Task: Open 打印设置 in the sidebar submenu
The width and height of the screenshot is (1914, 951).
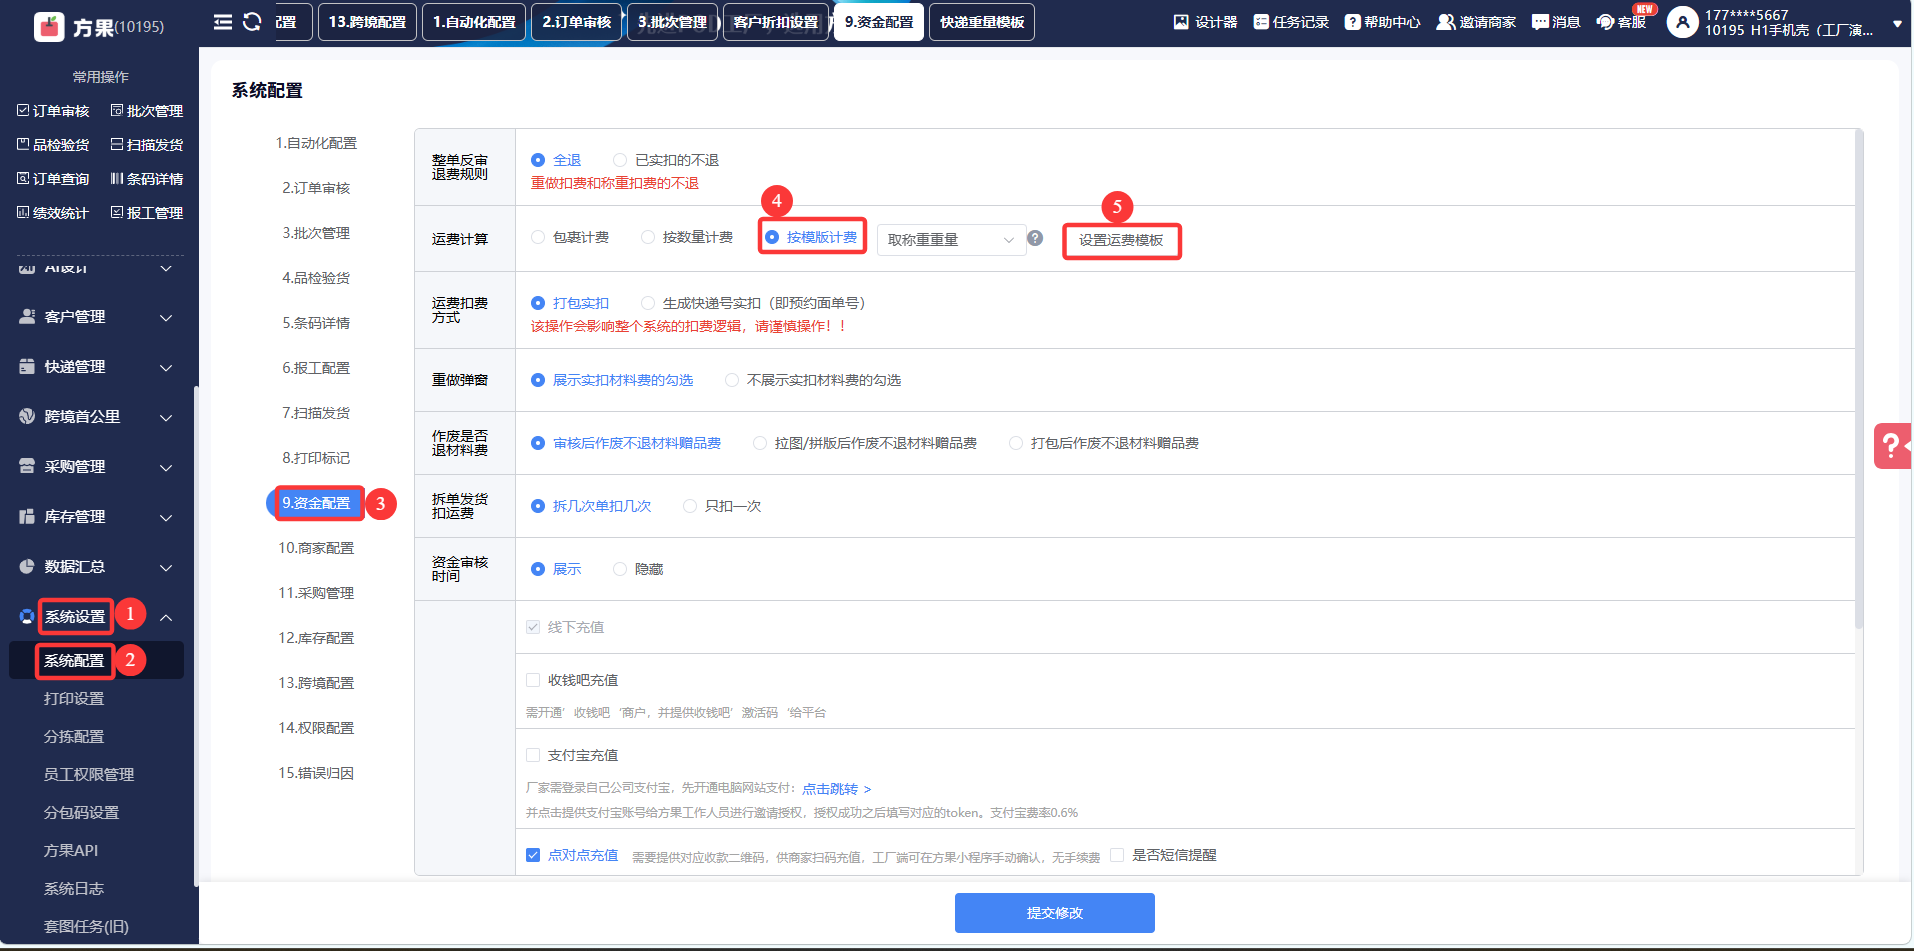Action: point(74,699)
